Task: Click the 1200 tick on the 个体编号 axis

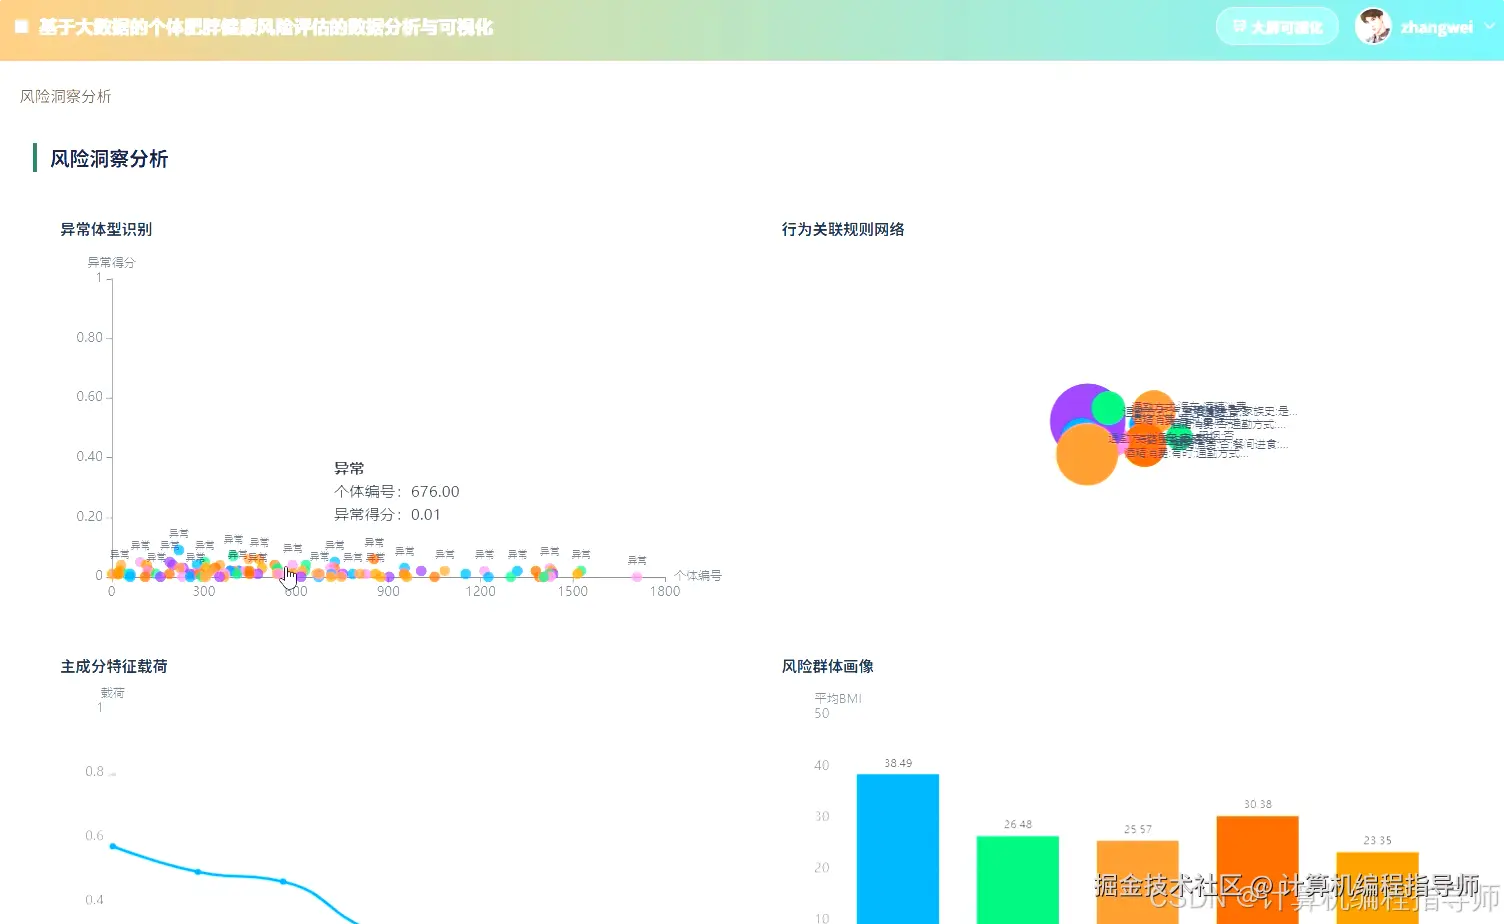Action: [x=480, y=591]
